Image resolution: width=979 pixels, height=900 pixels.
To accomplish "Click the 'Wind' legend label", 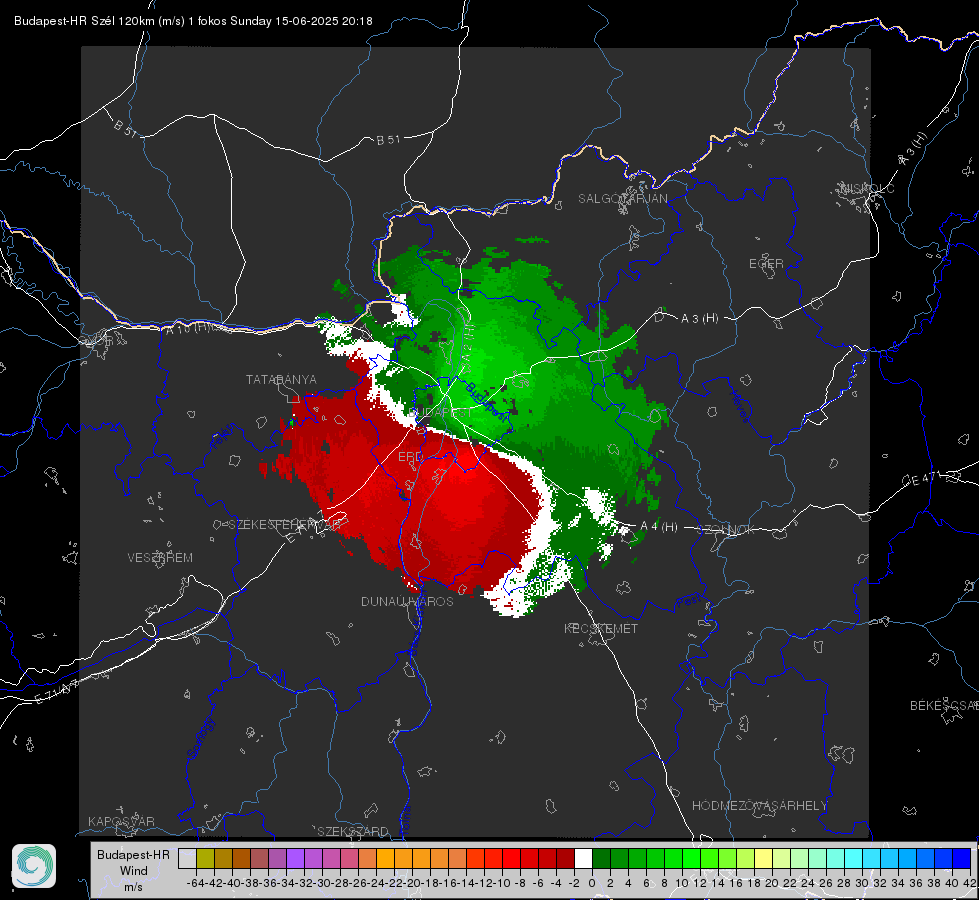I will pyautogui.click(x=134, y=871).
